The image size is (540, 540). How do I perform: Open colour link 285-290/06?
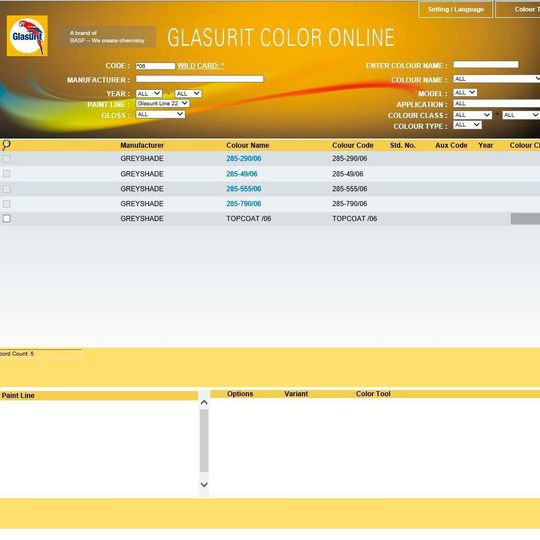tap(243, 158)
